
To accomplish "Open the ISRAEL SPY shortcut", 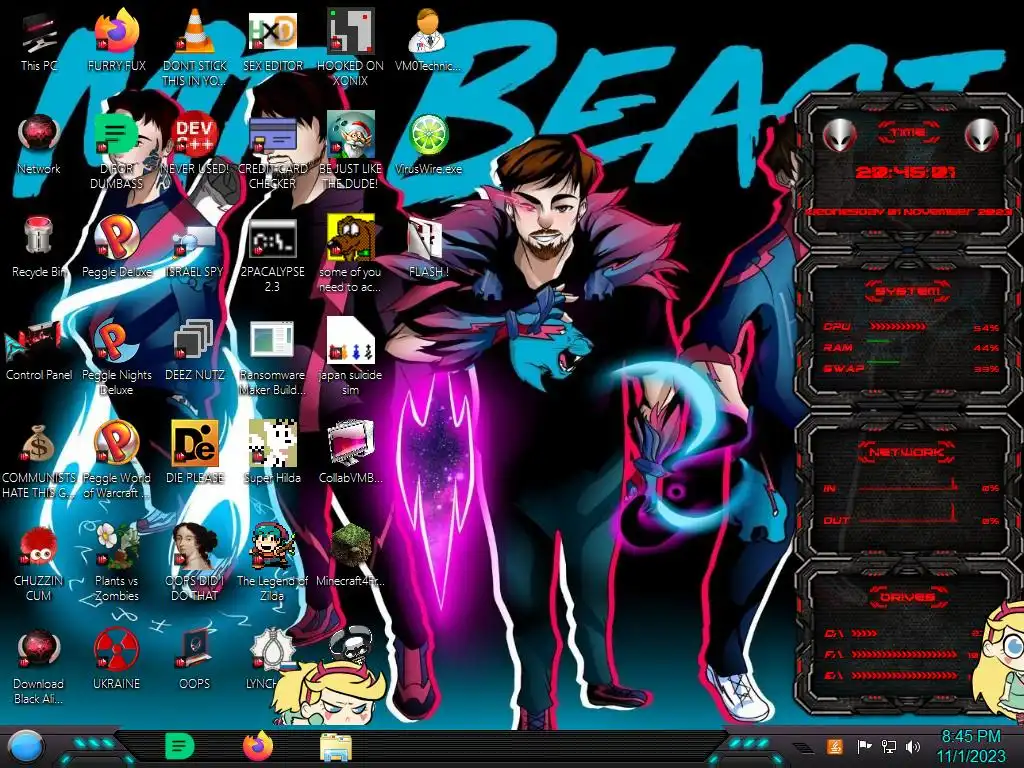I will pos(194,240).
